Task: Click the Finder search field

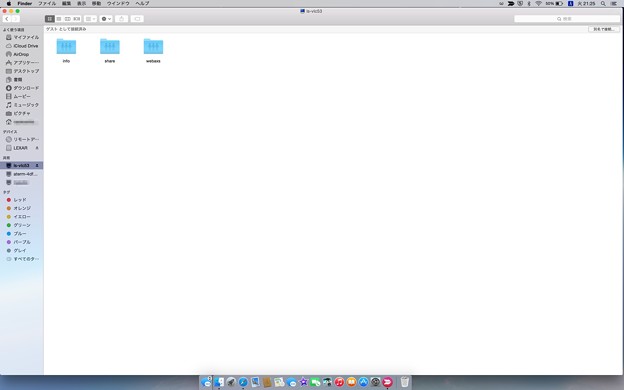Action: point(567,19)
